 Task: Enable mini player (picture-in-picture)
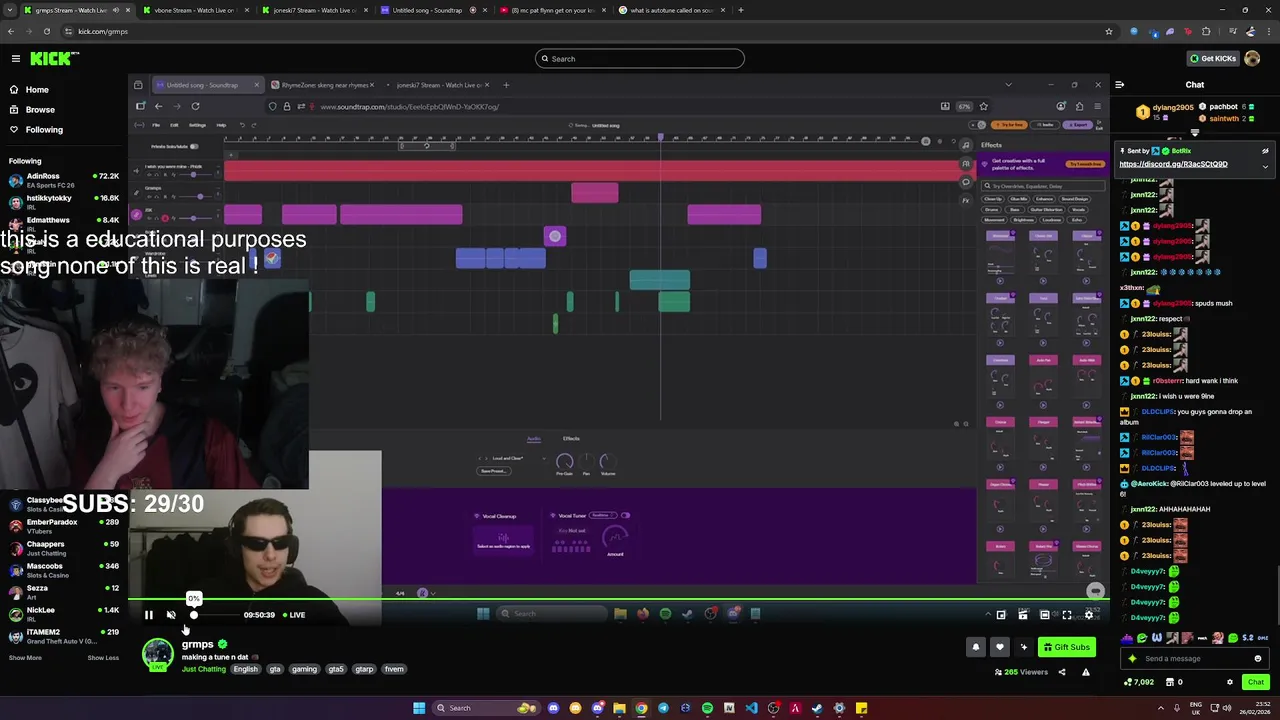[1001, 615]
